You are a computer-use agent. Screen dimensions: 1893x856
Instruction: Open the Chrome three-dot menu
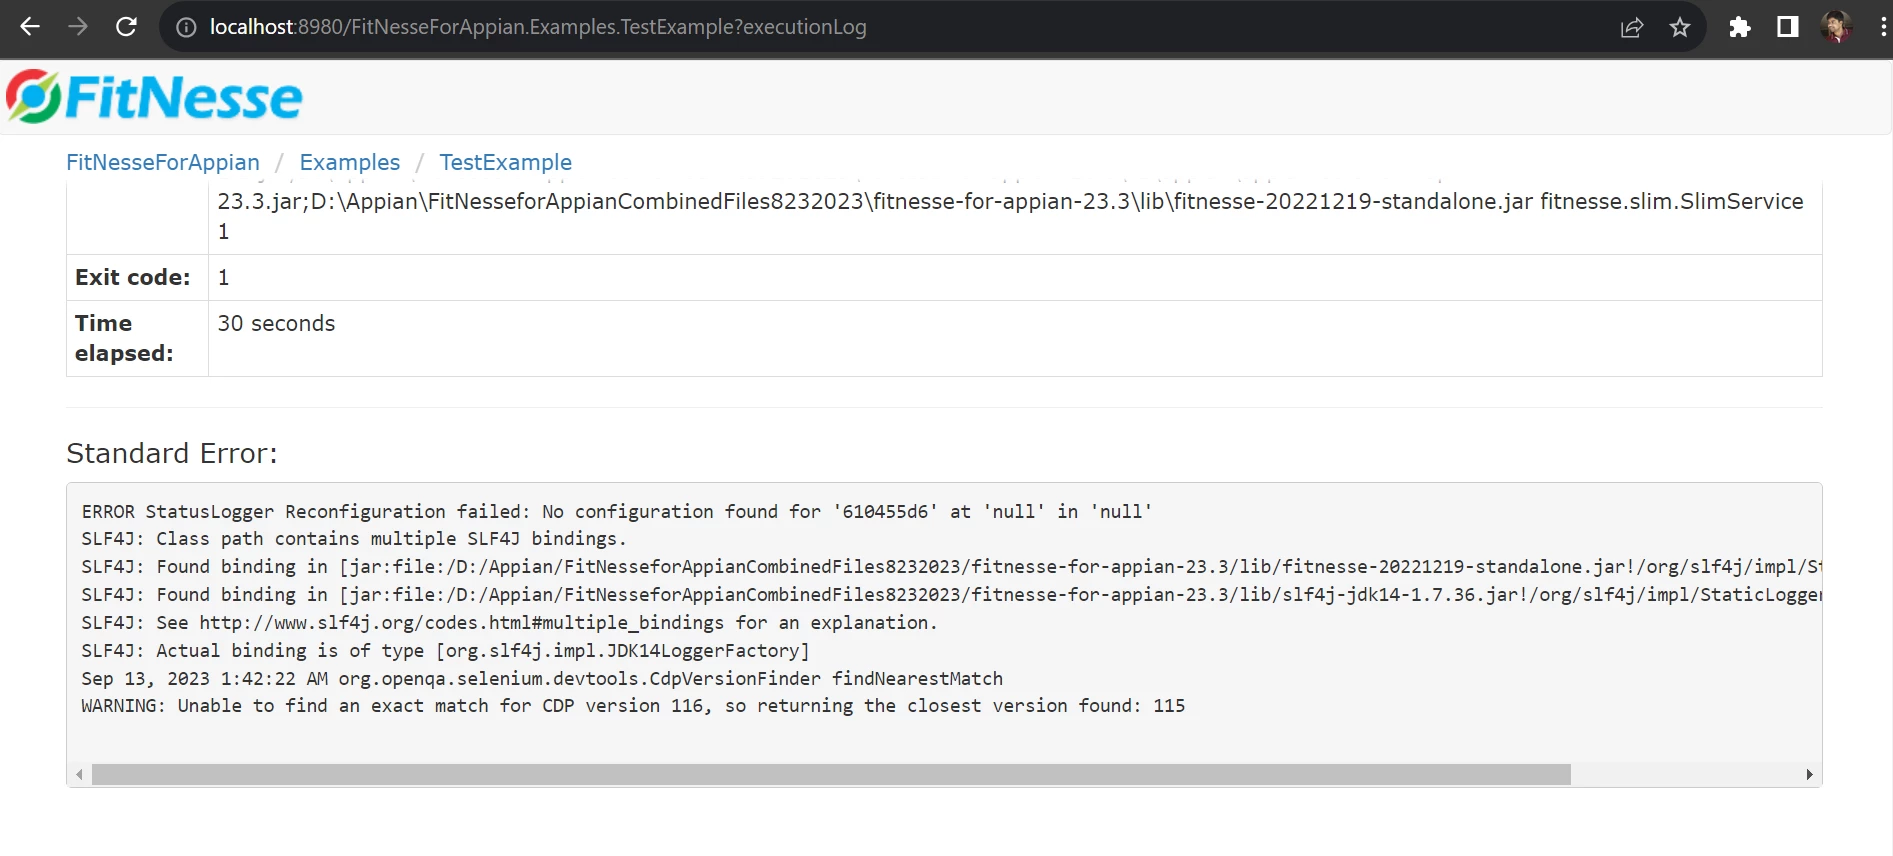[1883, 27]
